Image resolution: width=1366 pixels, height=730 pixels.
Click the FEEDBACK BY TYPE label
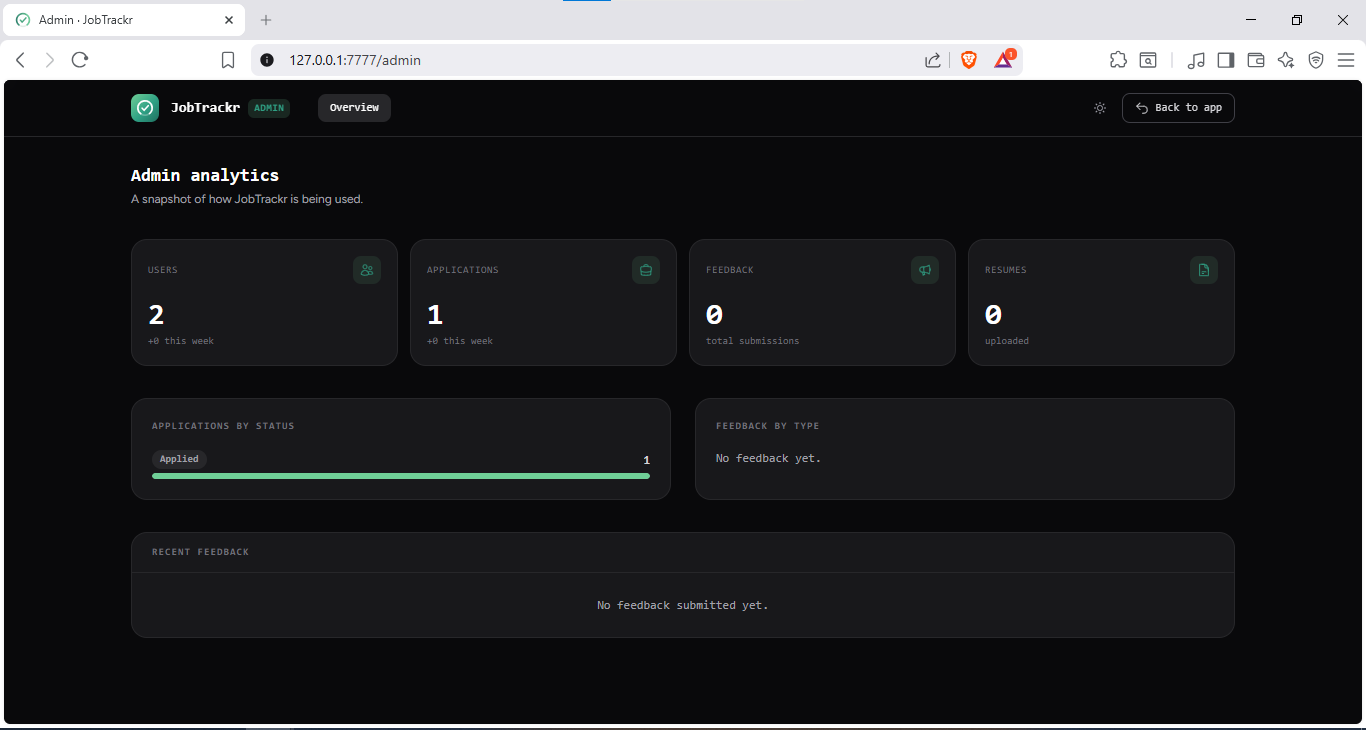768,426
